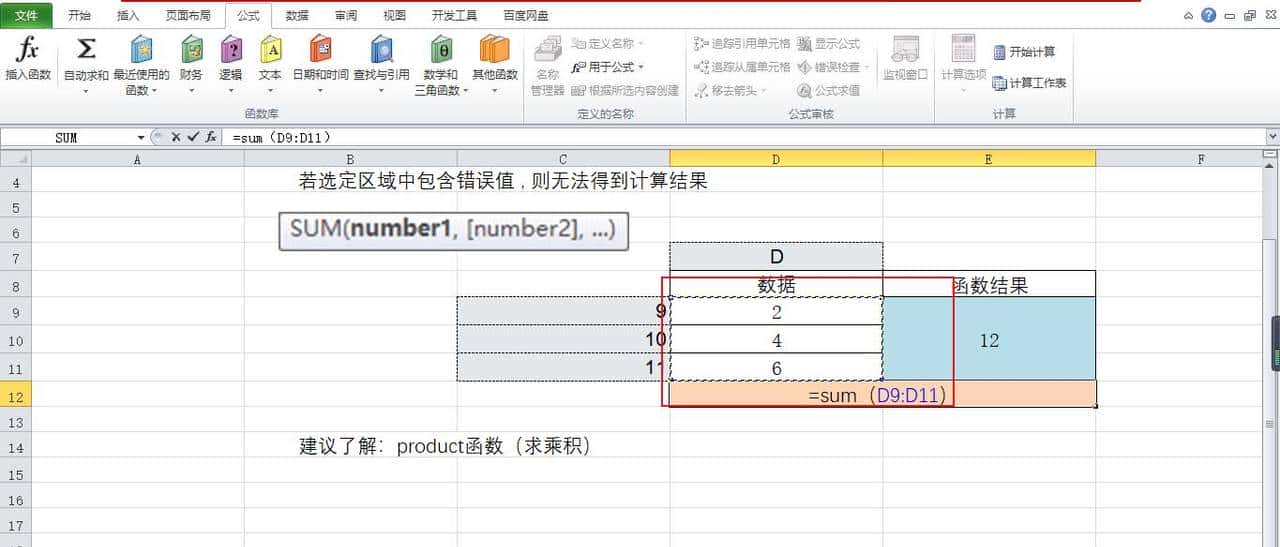Viewport: 1280px width, 547px height.
Task: Open the Math & Trig (数学和三角函数) icon
Action: point(440,49)
